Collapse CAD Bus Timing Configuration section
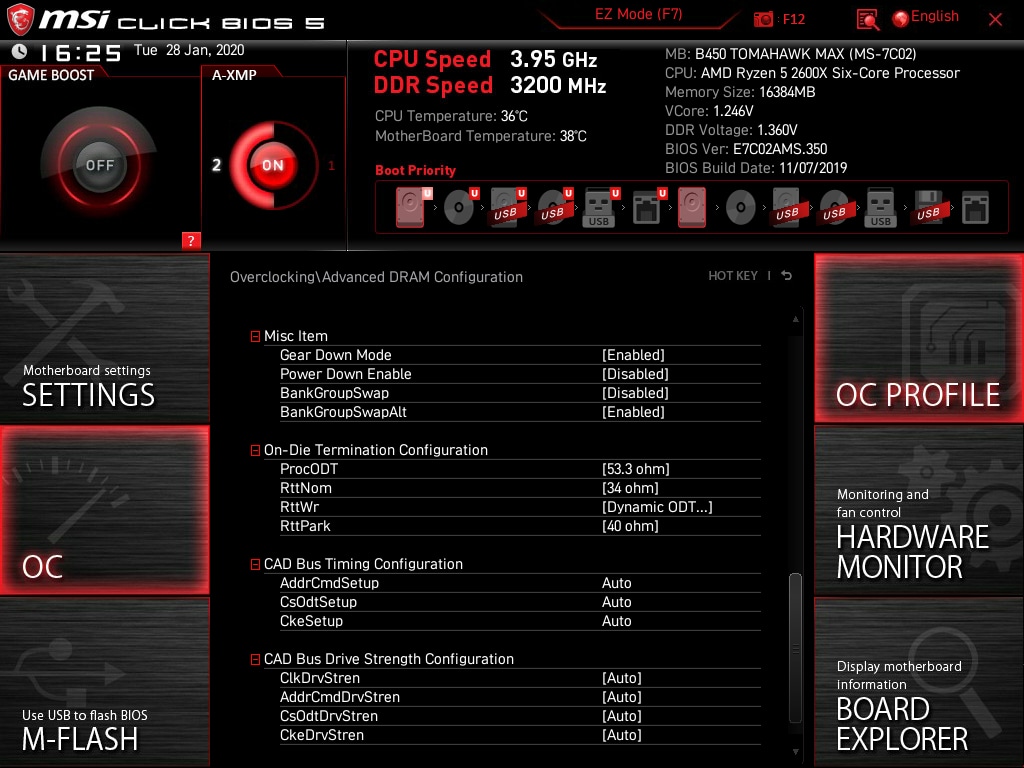This screenshot has height=768, width=1024. tap(255, 564)
